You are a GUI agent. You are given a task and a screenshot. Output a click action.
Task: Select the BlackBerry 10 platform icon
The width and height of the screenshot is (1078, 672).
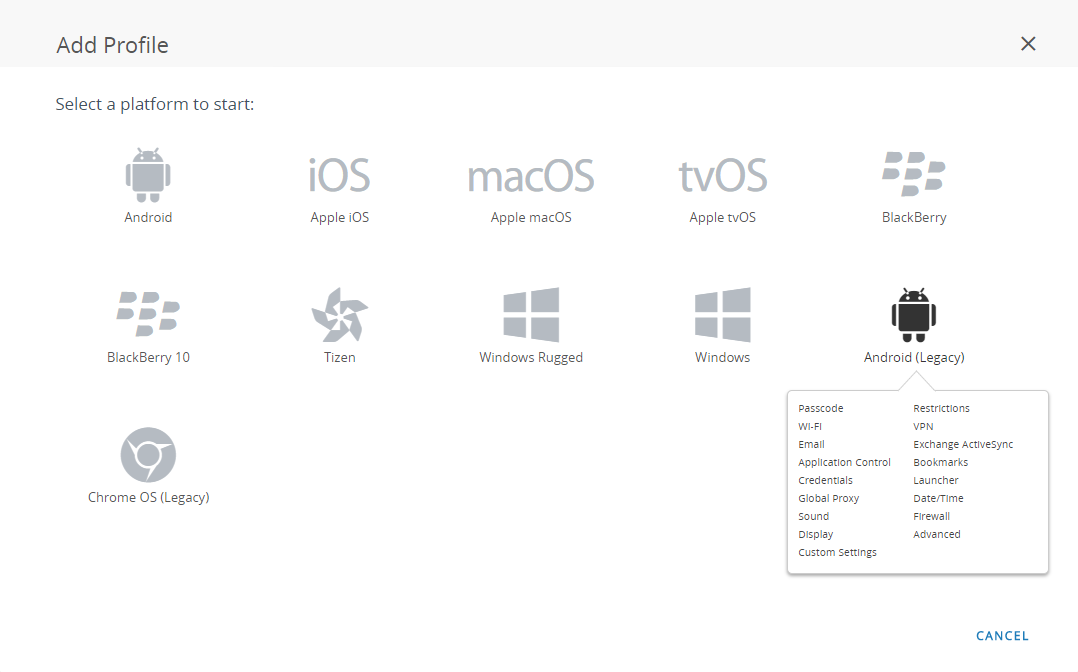(x=148, y=314)
